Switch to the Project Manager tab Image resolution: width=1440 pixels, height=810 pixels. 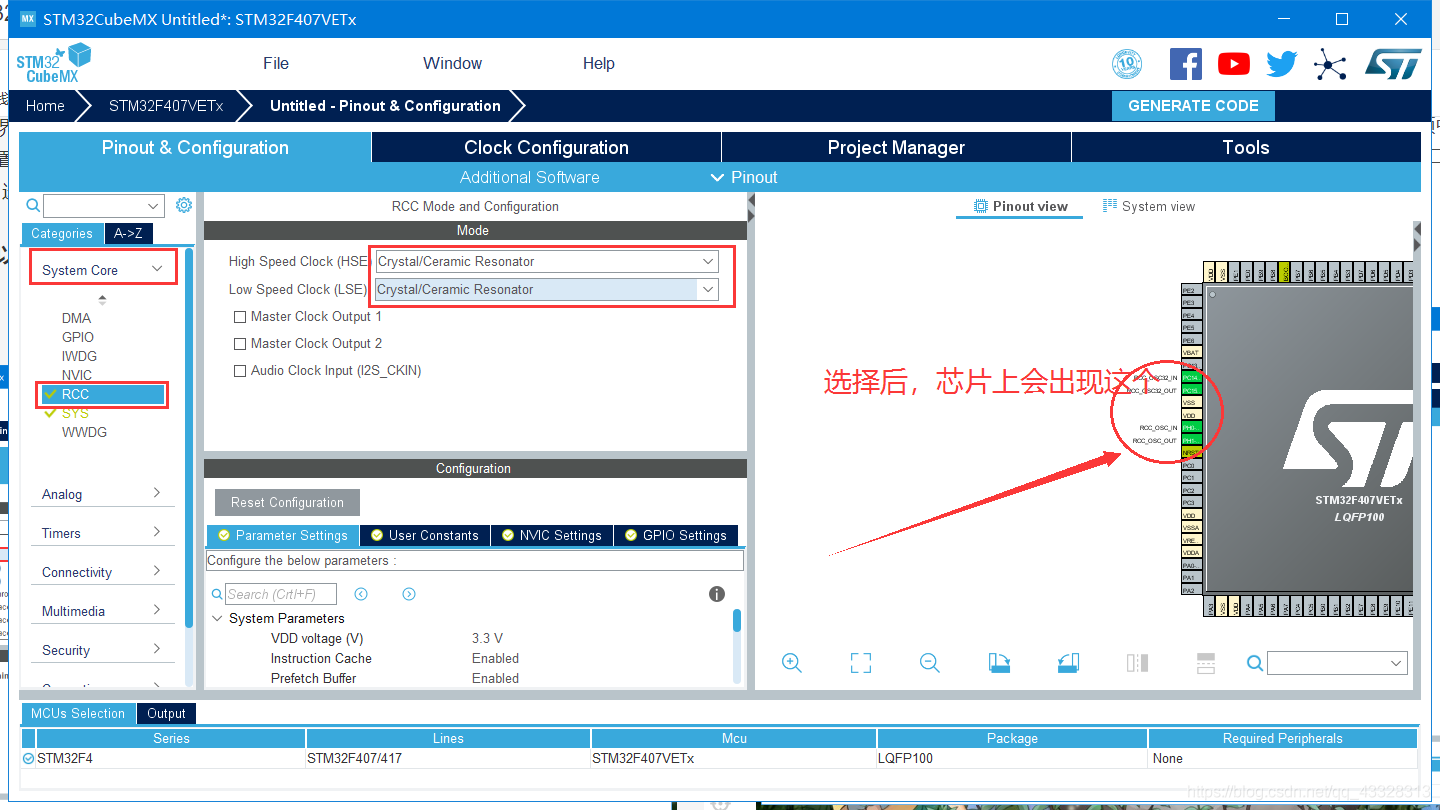pyautogui.click(x=896, y=147)
